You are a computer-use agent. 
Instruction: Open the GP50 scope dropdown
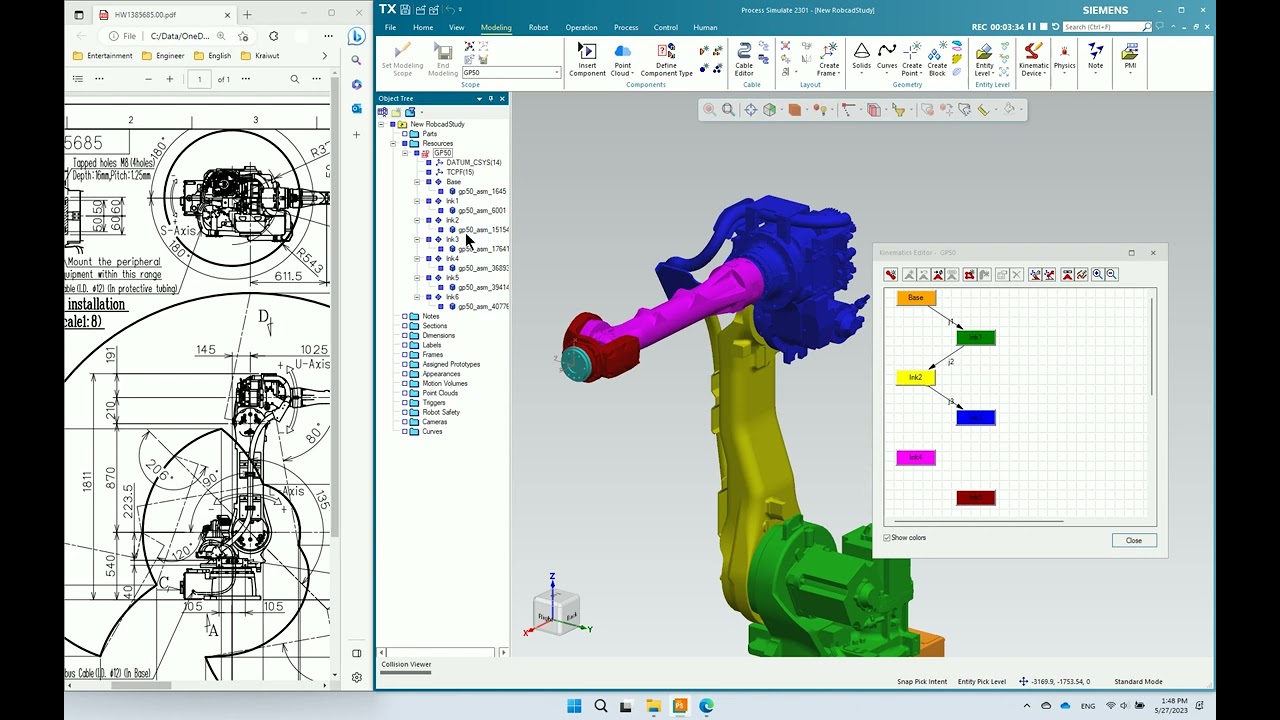tap(557, 73)
